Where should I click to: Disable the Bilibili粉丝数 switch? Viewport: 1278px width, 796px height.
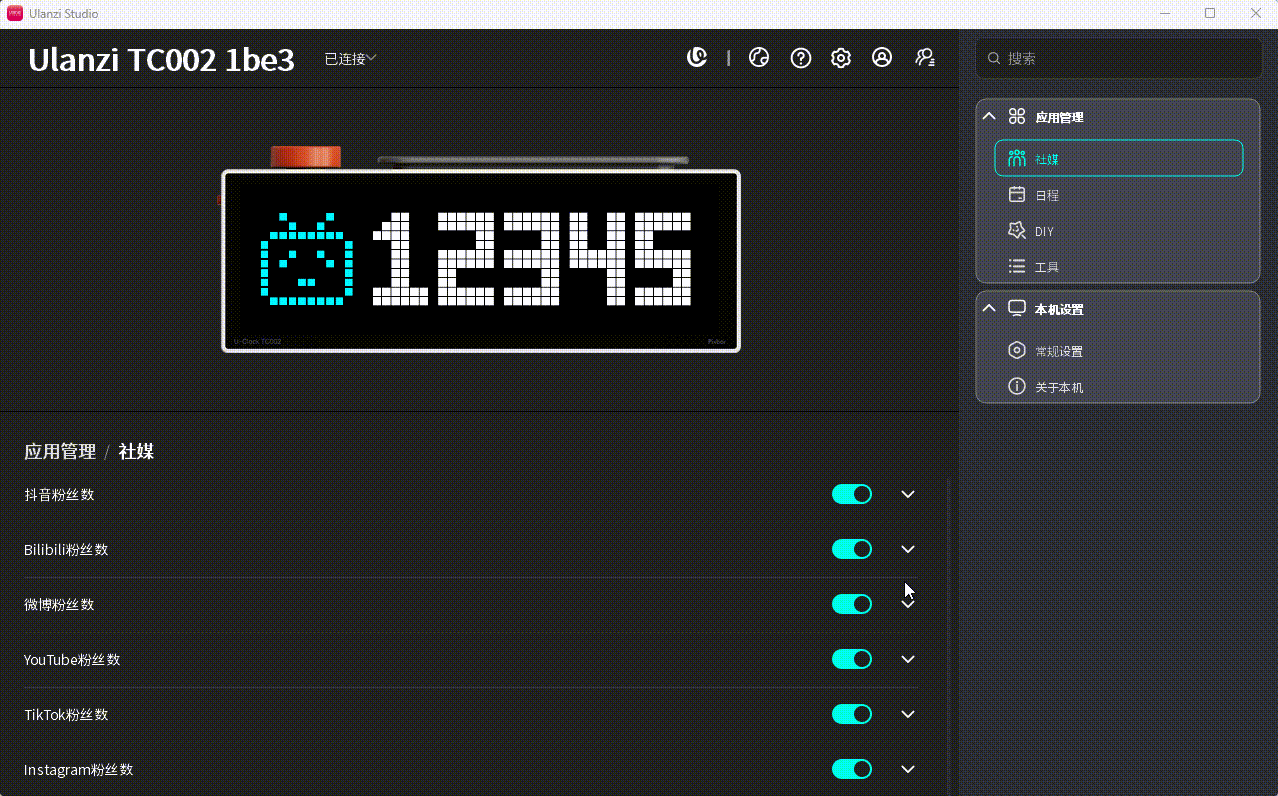(x=852, y=549)
